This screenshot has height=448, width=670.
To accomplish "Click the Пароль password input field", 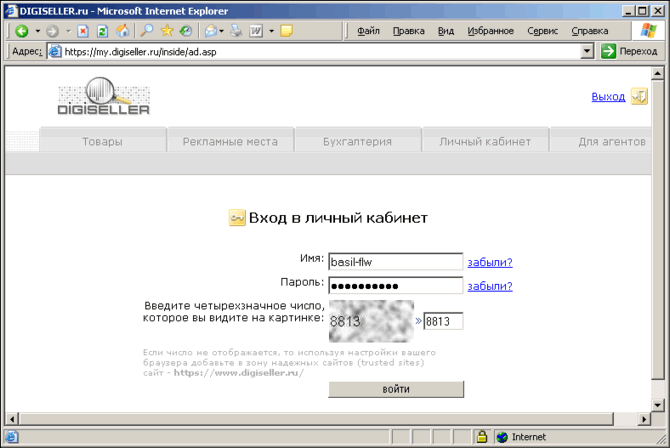I will coord(395,286).
